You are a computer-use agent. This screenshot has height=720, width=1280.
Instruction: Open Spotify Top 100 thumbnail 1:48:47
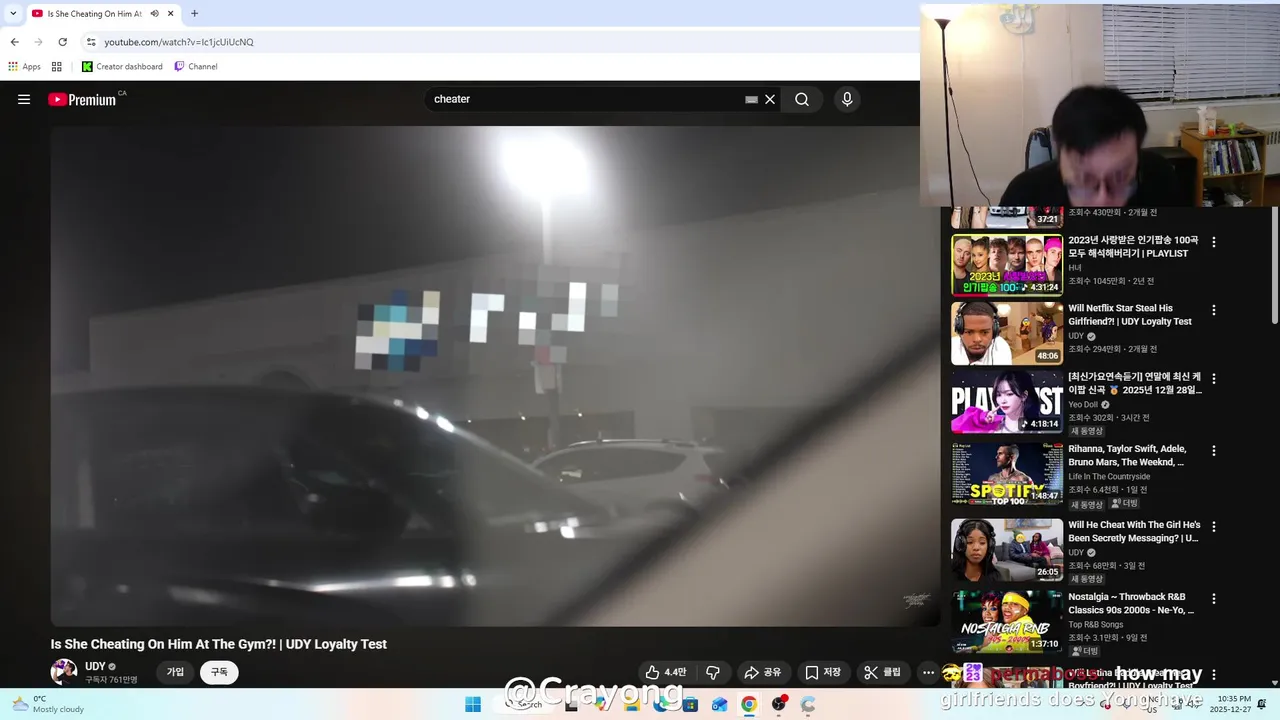click(1006, 474)
